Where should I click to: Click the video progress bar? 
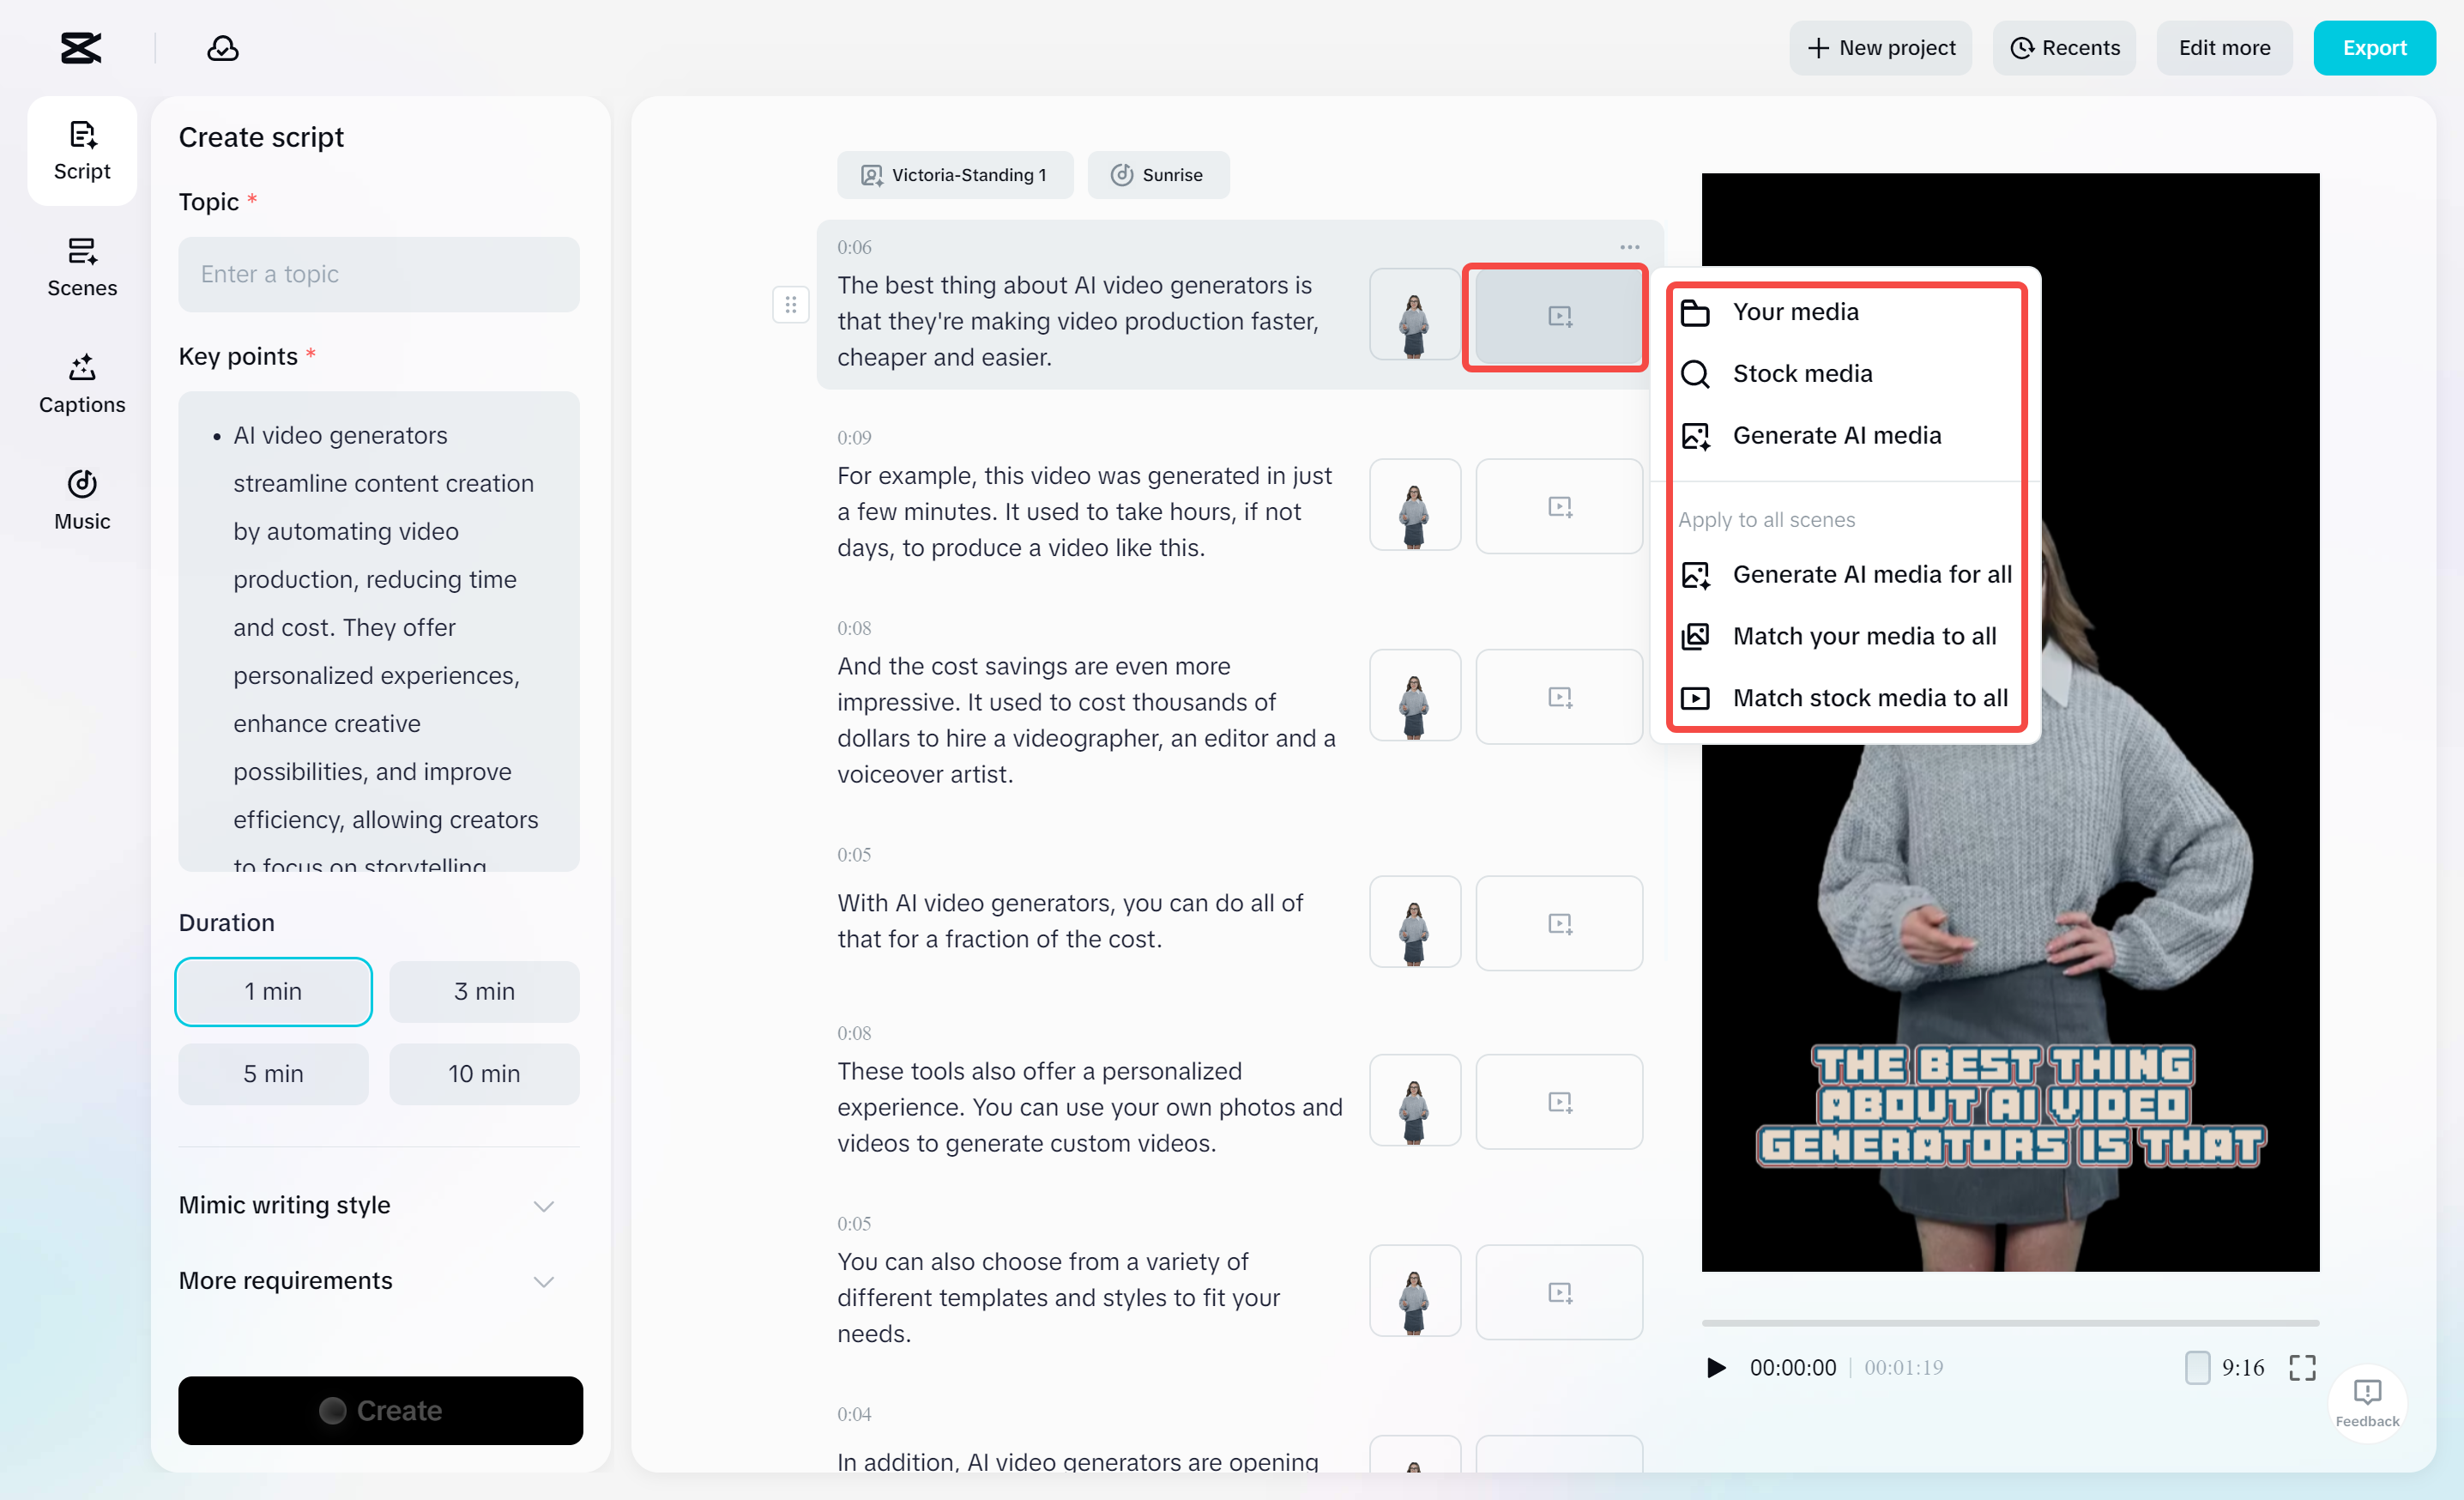(2010, 1322)
